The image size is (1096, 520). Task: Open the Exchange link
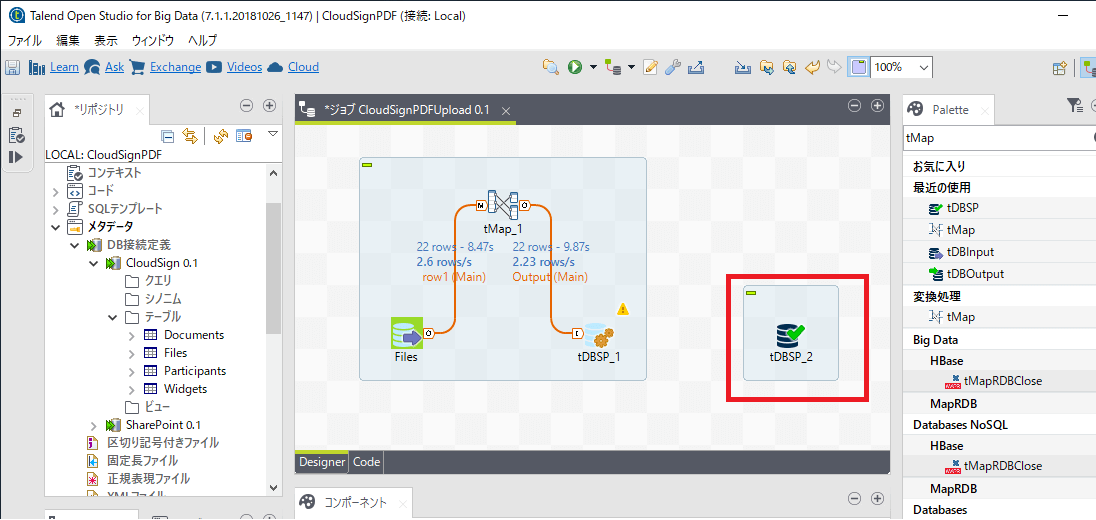175,67
